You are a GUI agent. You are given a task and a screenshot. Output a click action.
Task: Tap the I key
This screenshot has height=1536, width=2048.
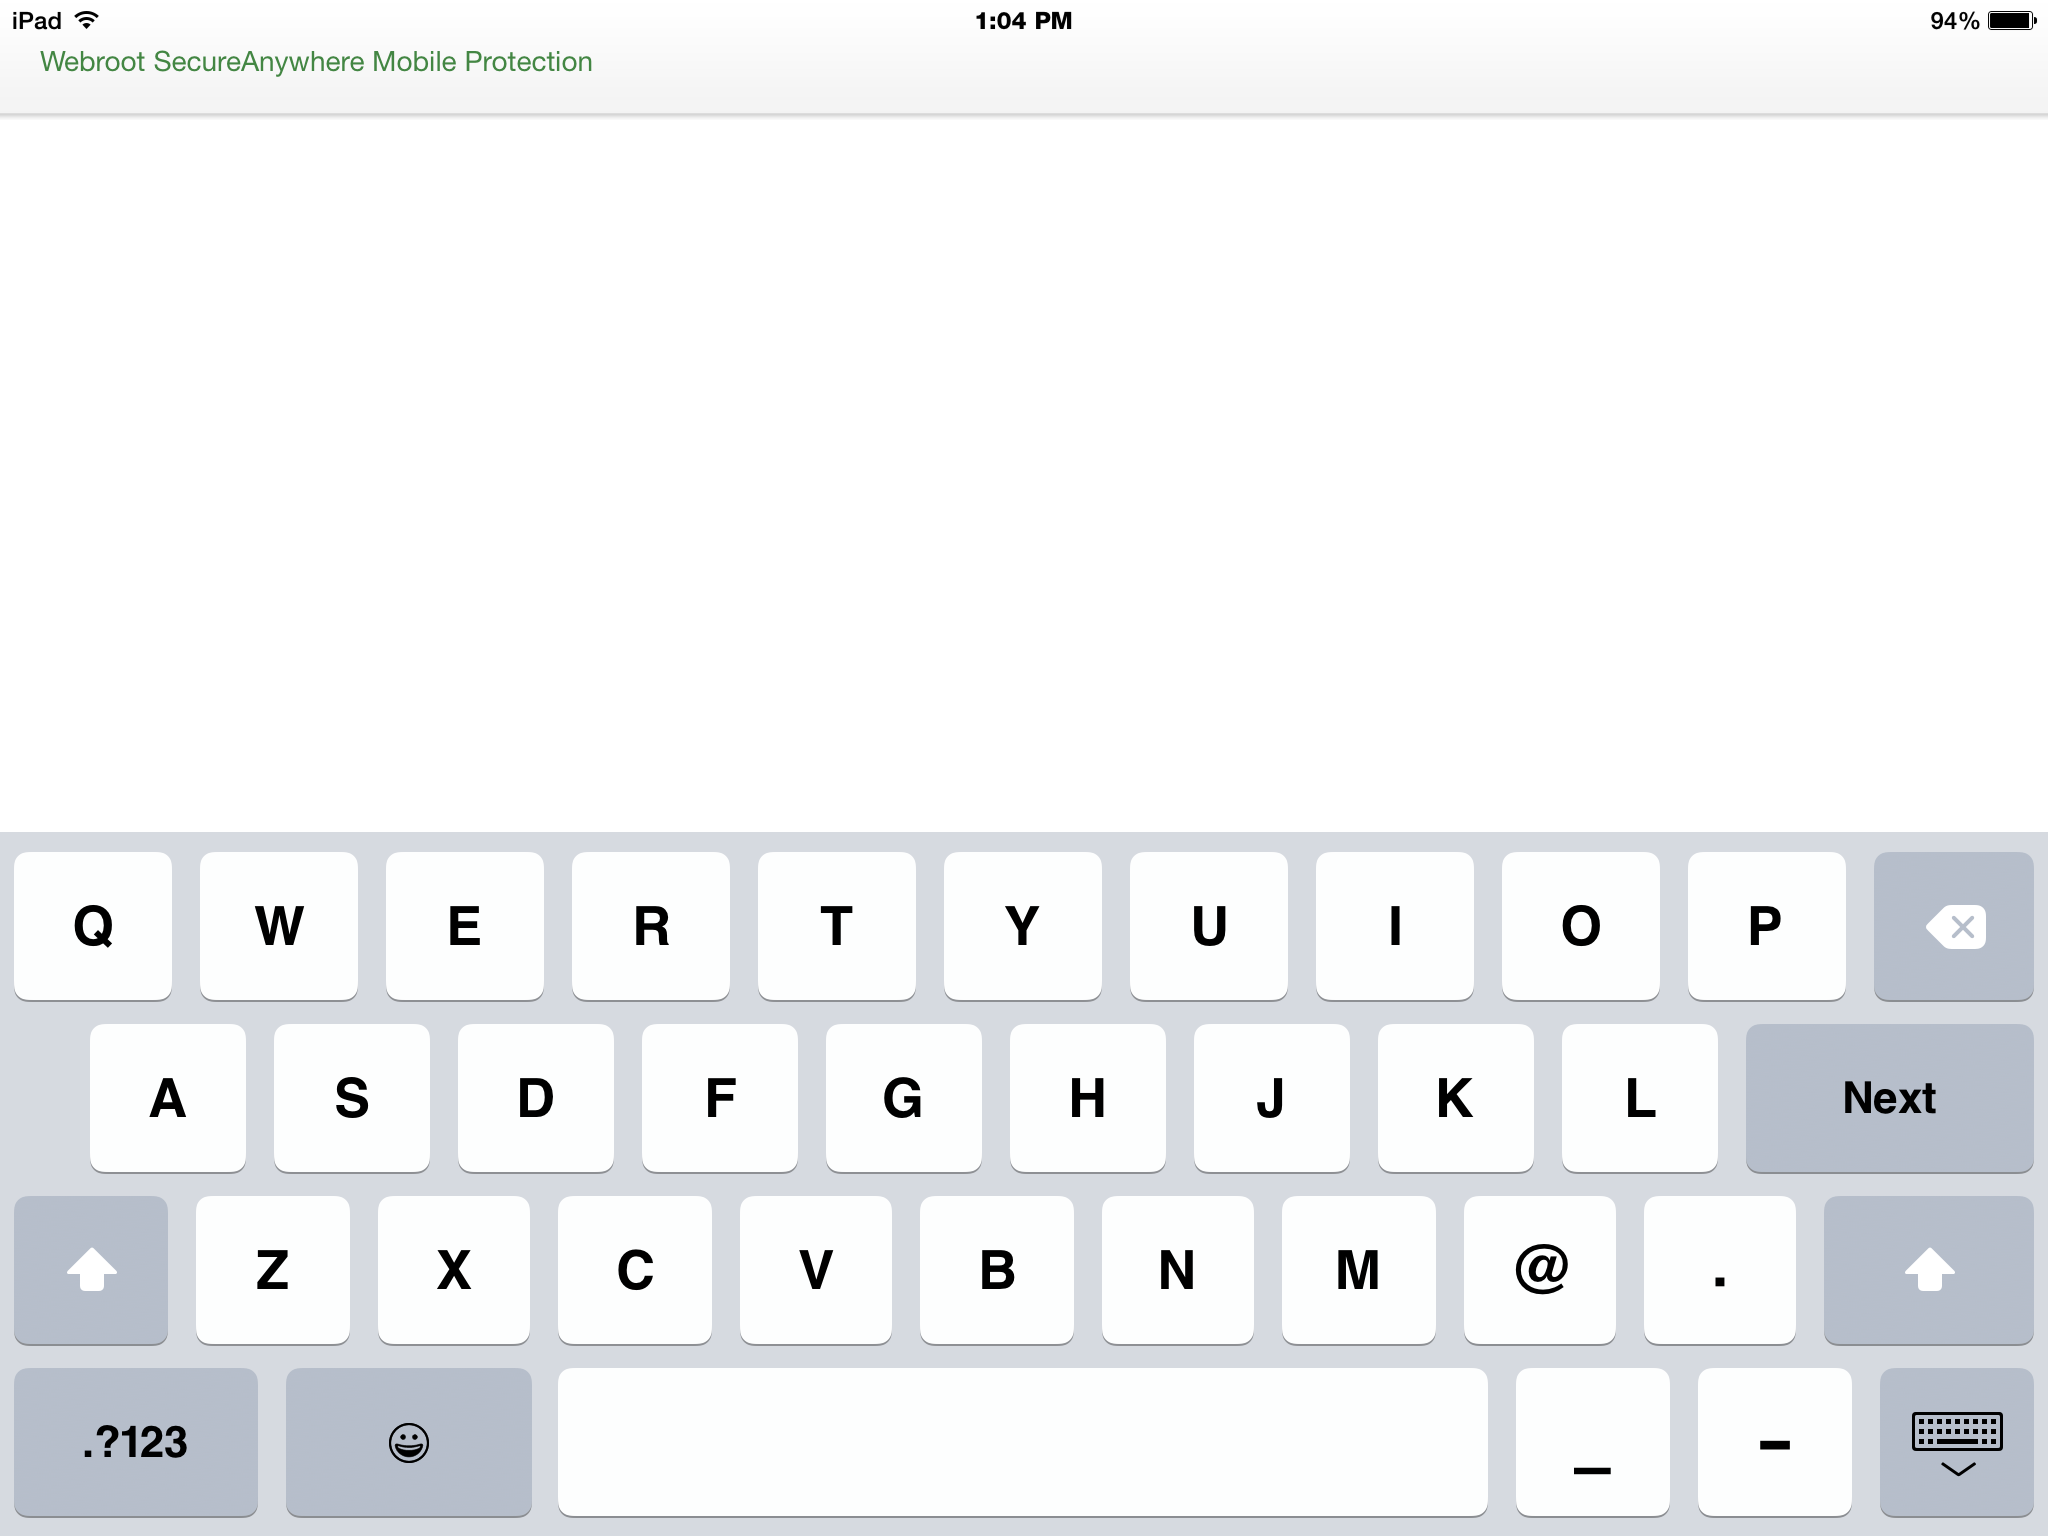click(1395, 926)
